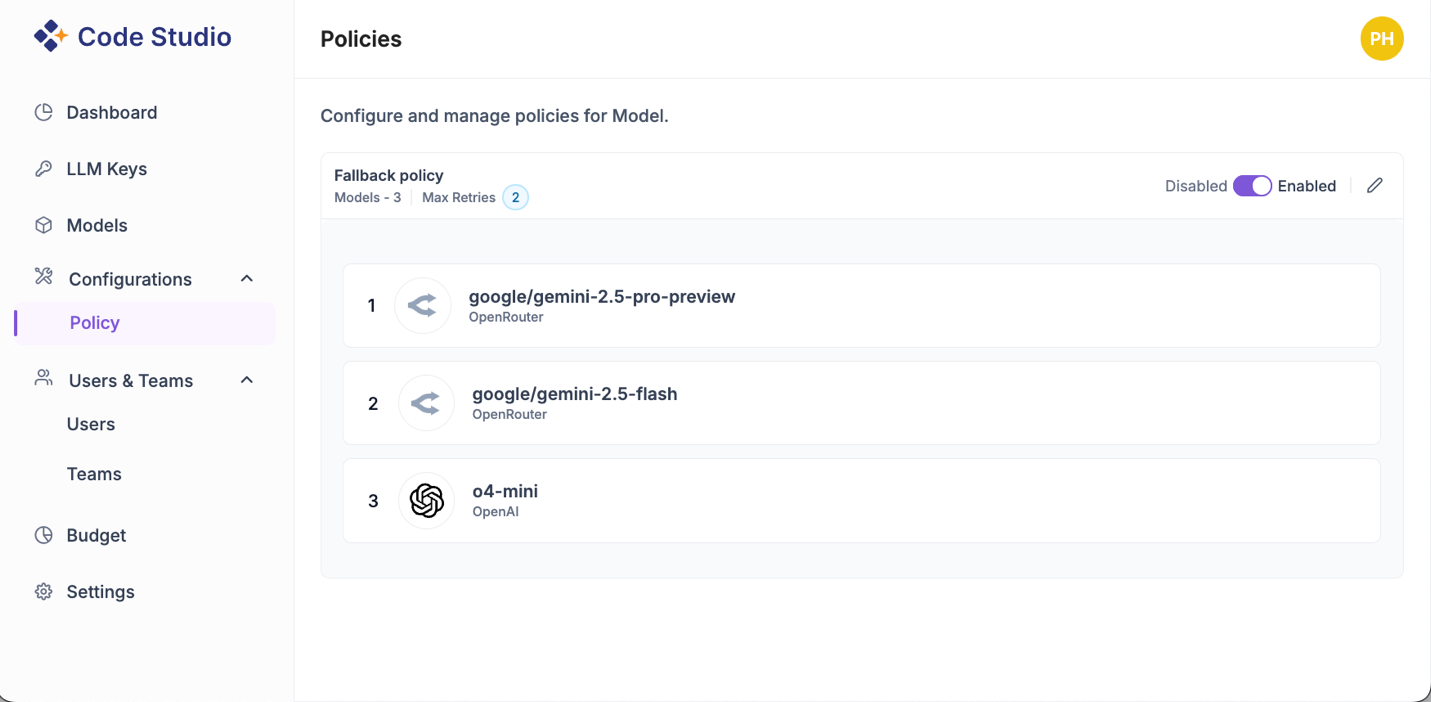
Task: Open the PH profile avatar
Action: (1382, 38)
